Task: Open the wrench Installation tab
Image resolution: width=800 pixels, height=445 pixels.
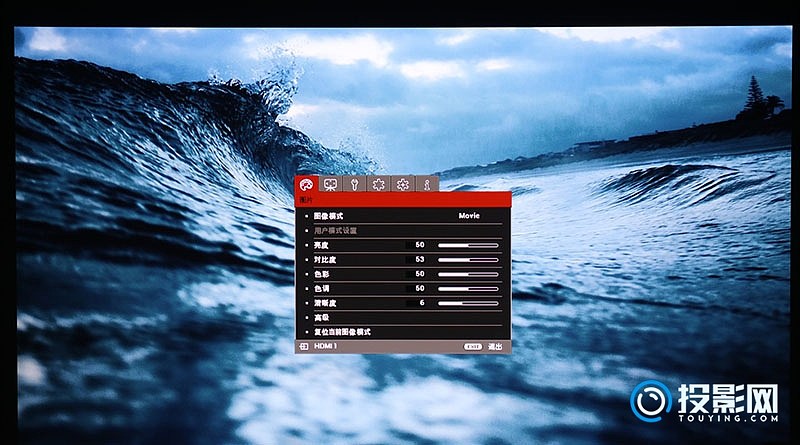Action: point(355,184)
